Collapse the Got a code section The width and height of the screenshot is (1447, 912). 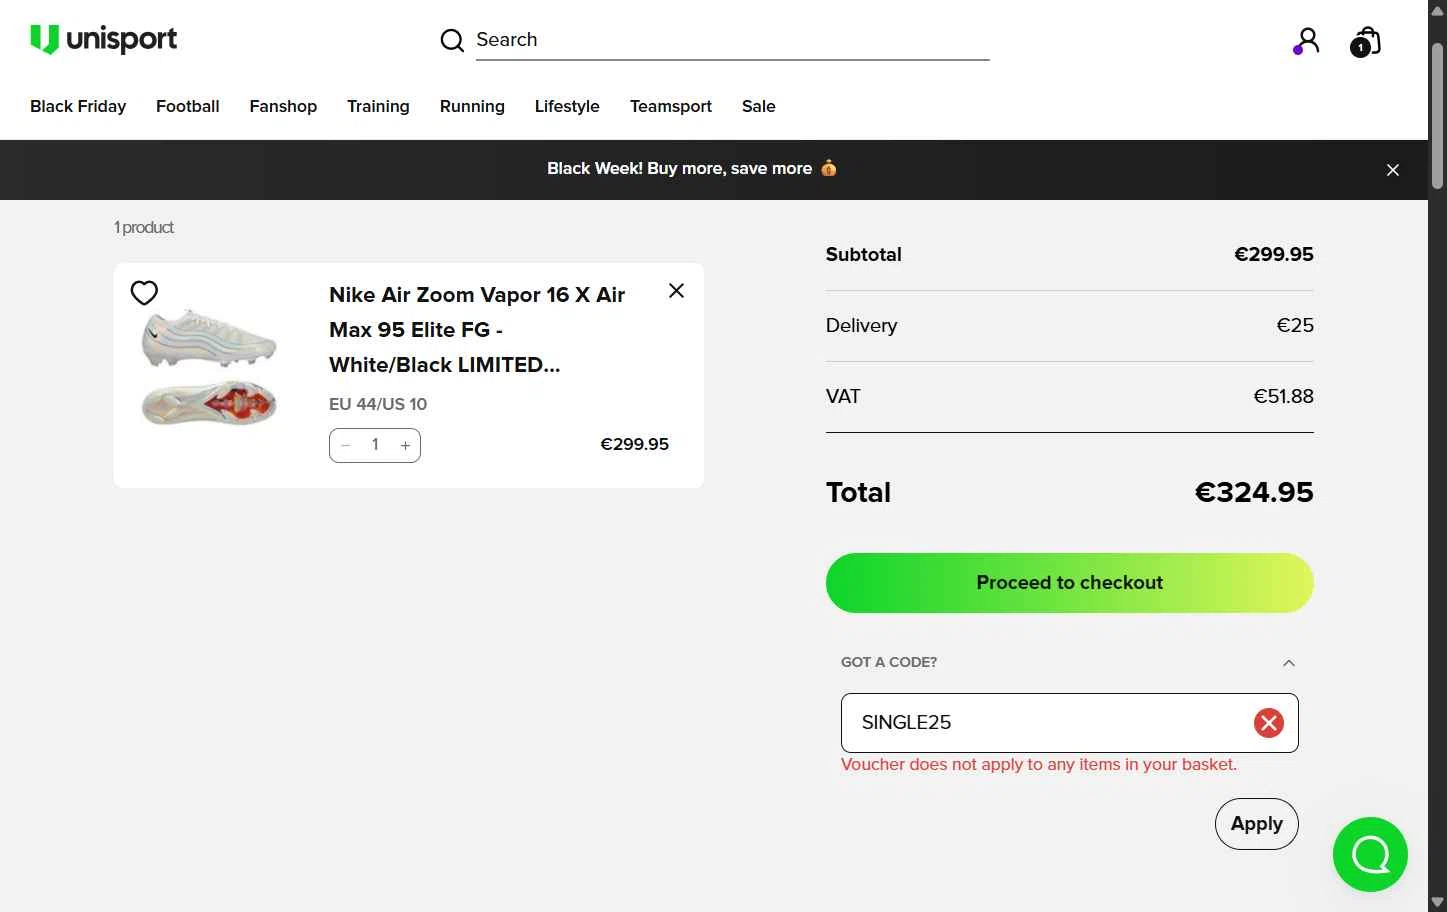[x=1289, y=663]
